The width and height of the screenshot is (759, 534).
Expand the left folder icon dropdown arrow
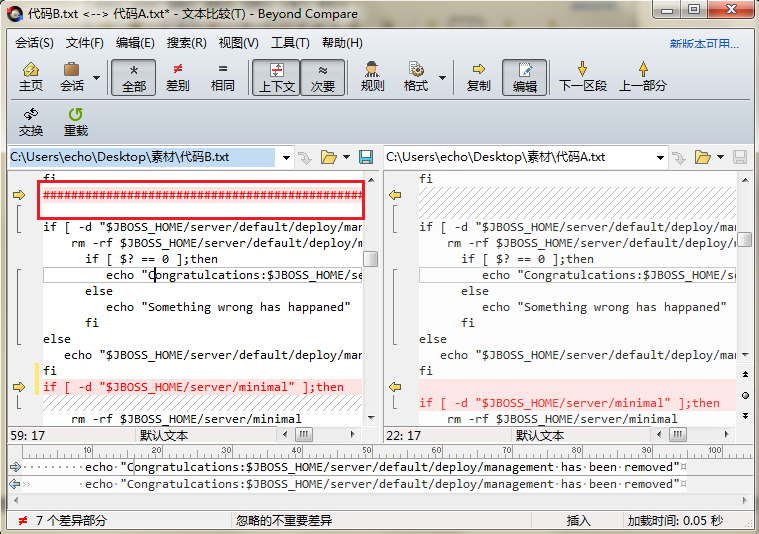pos(347,157)
